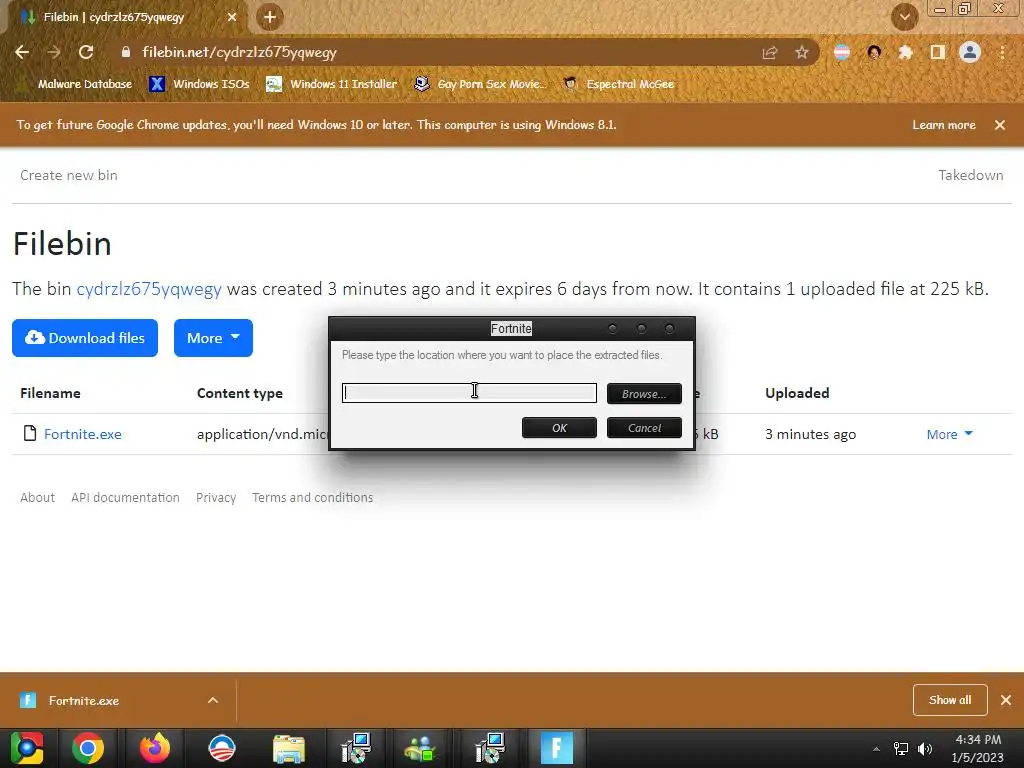Click the browser forward arrow
The height and width of the screenshot is (768, 1024).
pos(54,52)
